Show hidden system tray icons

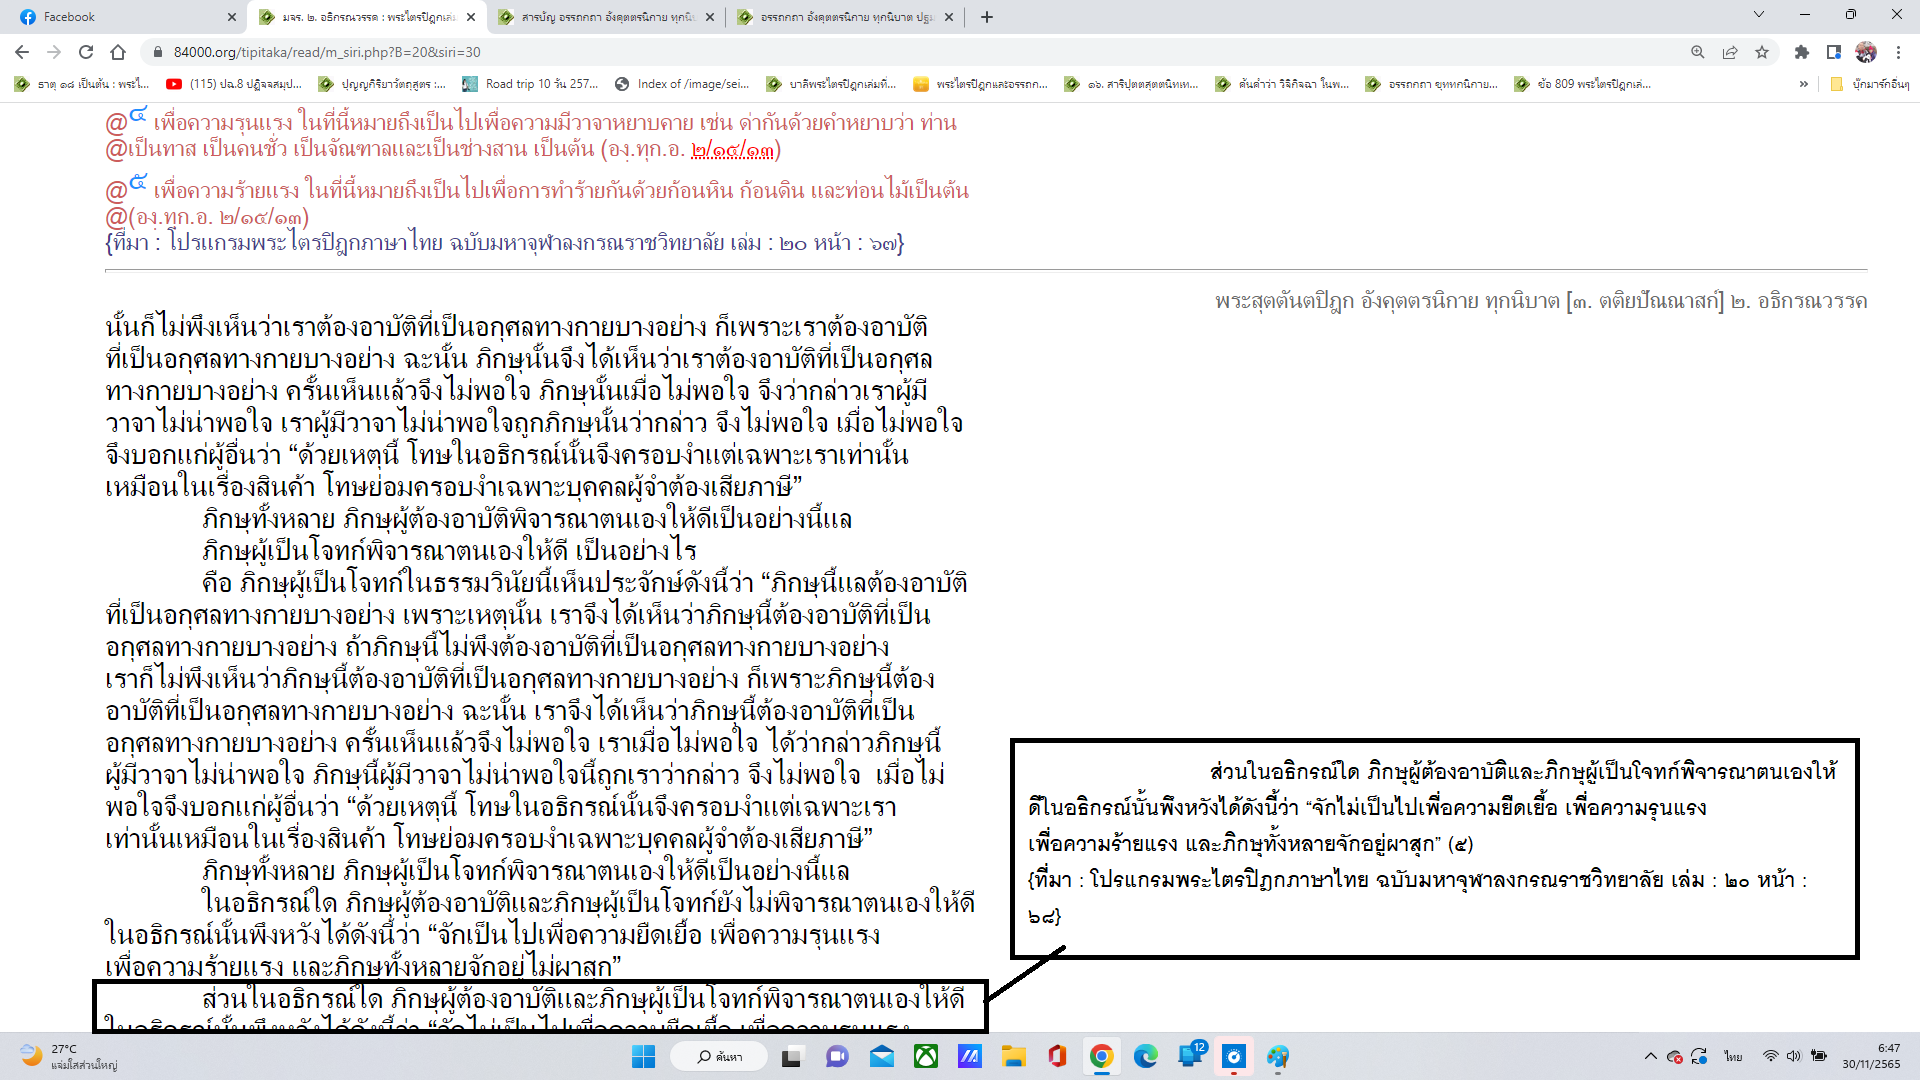coord(1650,1056)
